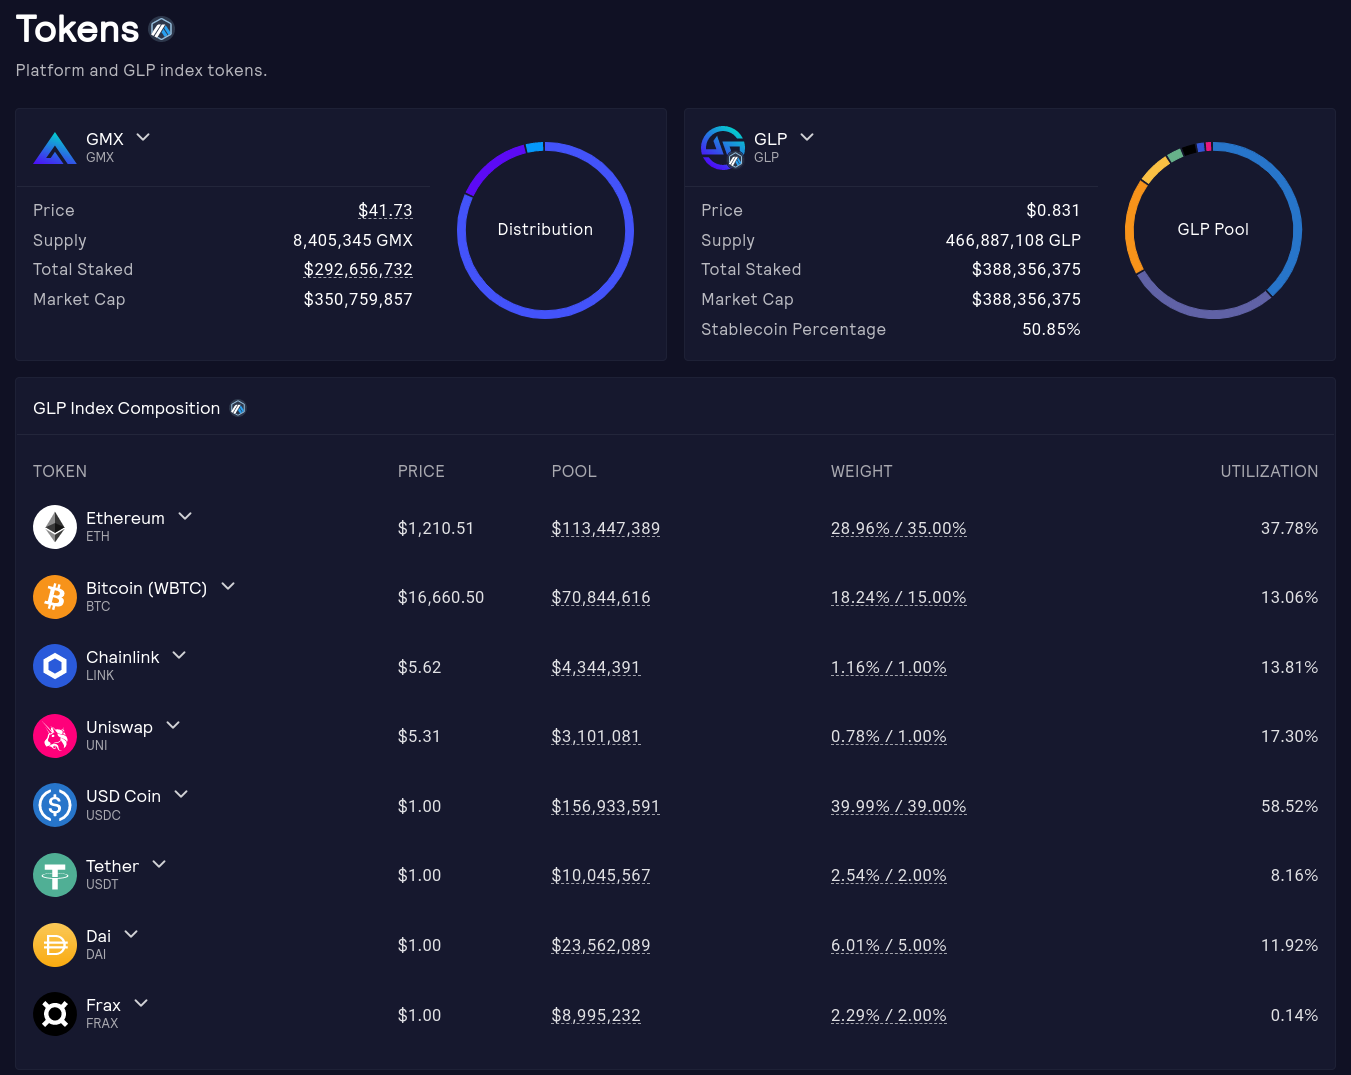The width and height of the screenshot is (1351, 1075).
Task: Open the Frax row dropdown chevron
Action: coord(141,1003)
